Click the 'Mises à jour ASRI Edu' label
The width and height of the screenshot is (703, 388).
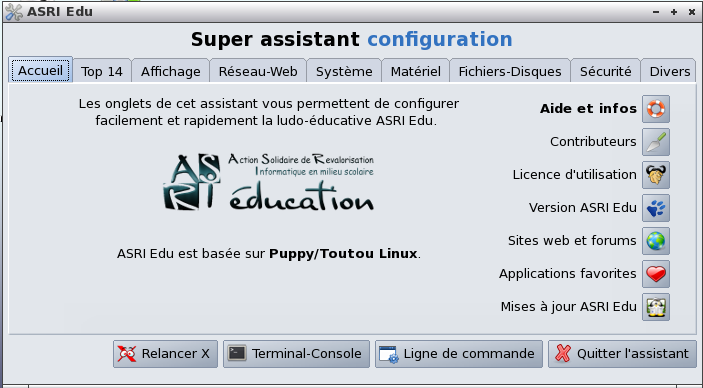point(568,307)
